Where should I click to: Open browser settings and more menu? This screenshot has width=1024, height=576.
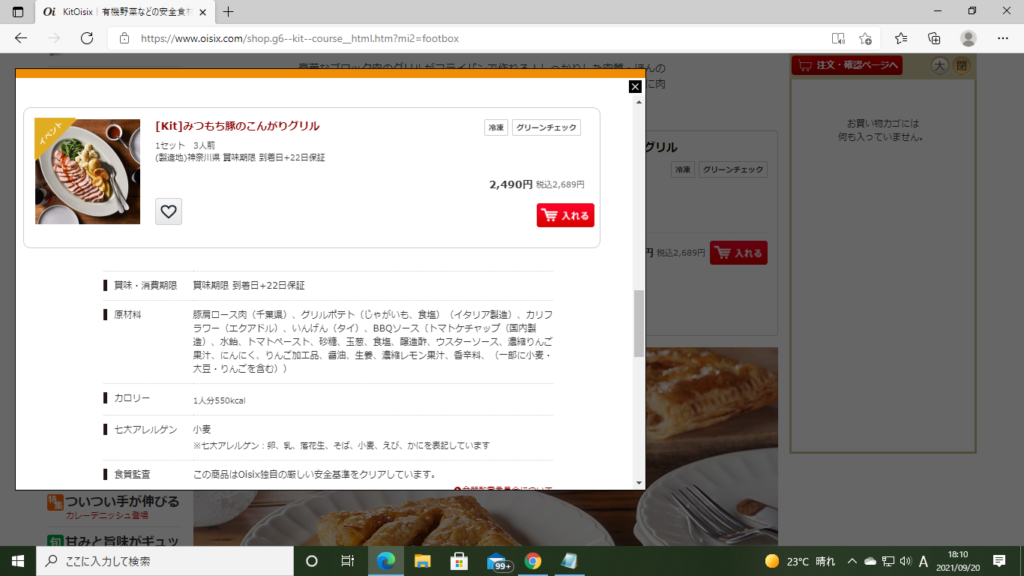[x=1003, y=39]
